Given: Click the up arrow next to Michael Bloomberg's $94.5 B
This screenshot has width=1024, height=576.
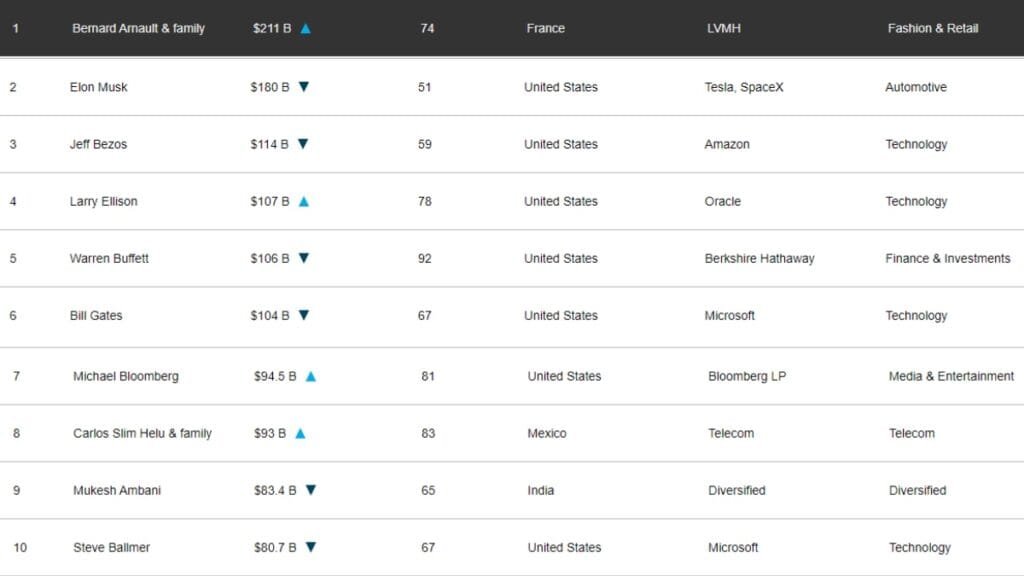Looking at the screenshot, I should pyautogui.click(x=311, y=377).
